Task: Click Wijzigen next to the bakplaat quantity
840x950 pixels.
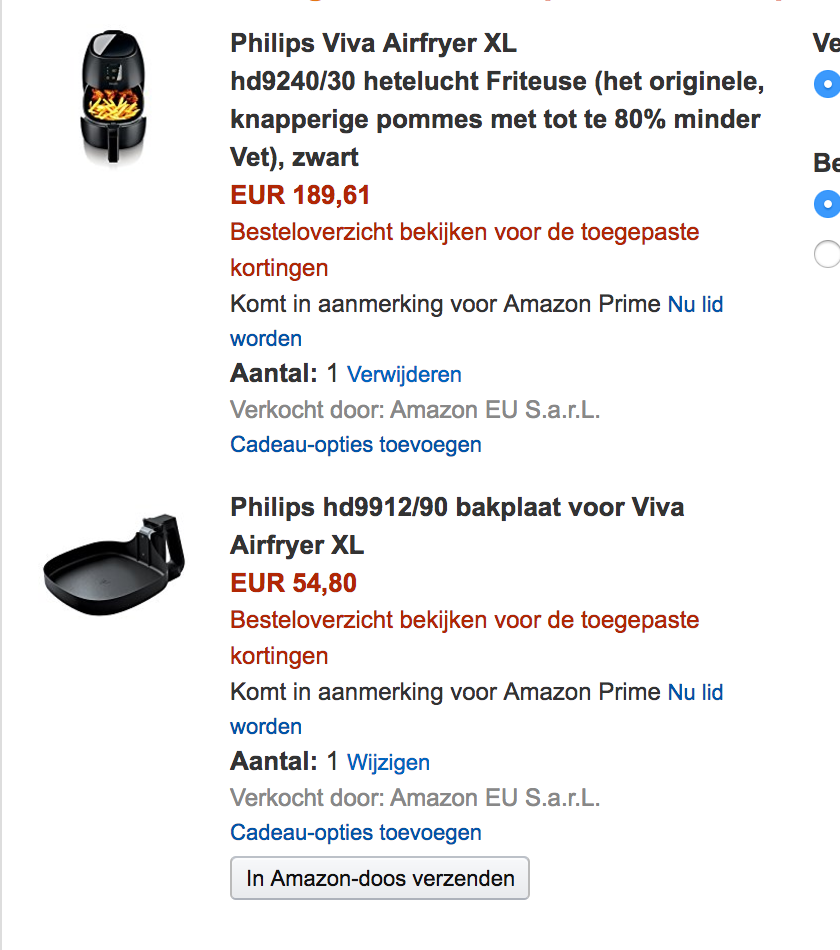Action: (x=388, y=762)
